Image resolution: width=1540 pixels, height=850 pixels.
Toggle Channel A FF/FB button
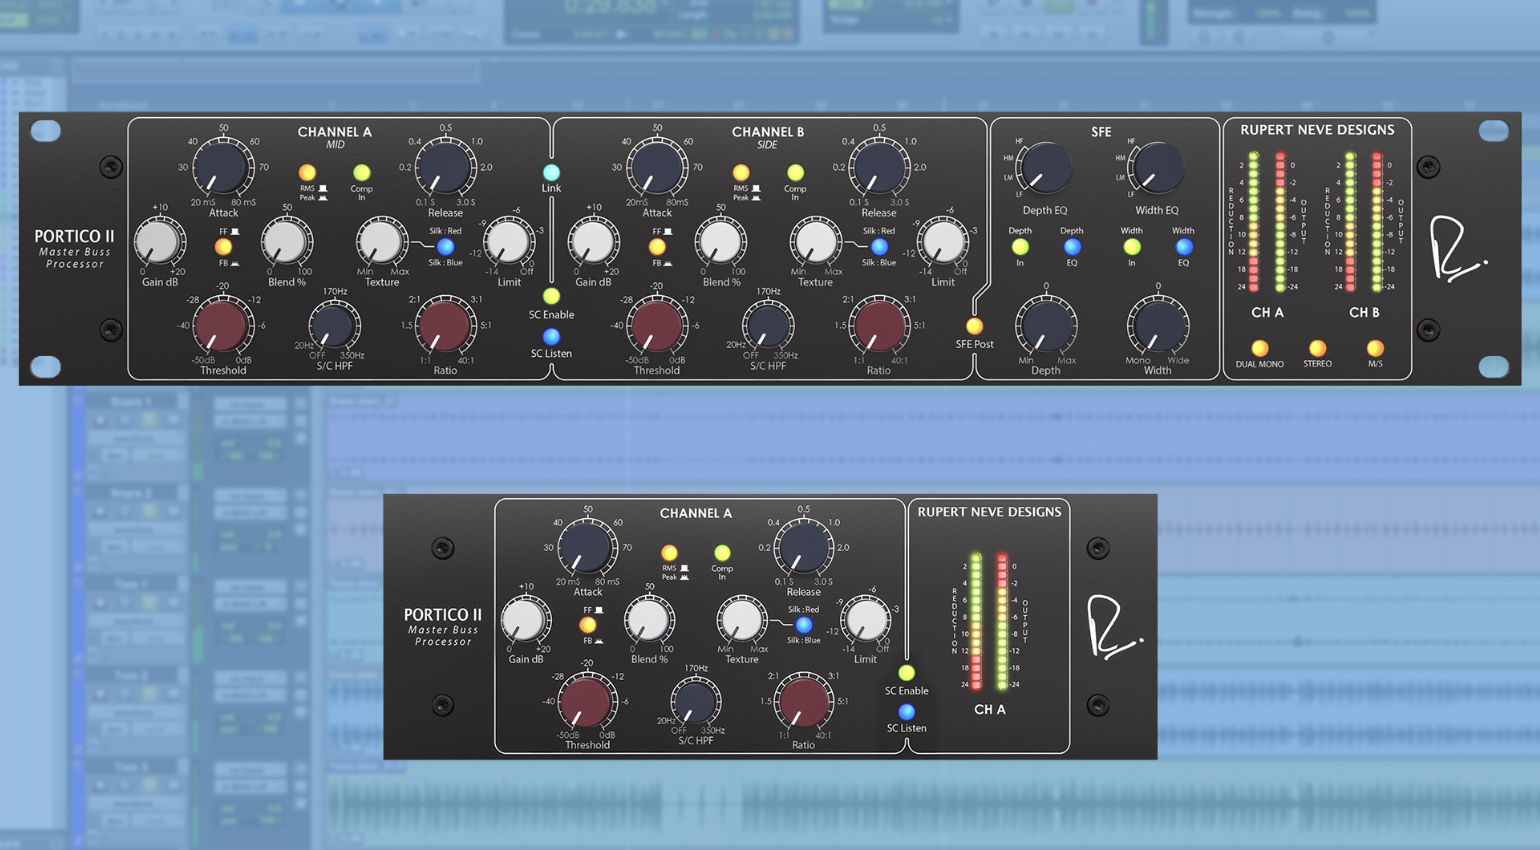click(223, 246)
